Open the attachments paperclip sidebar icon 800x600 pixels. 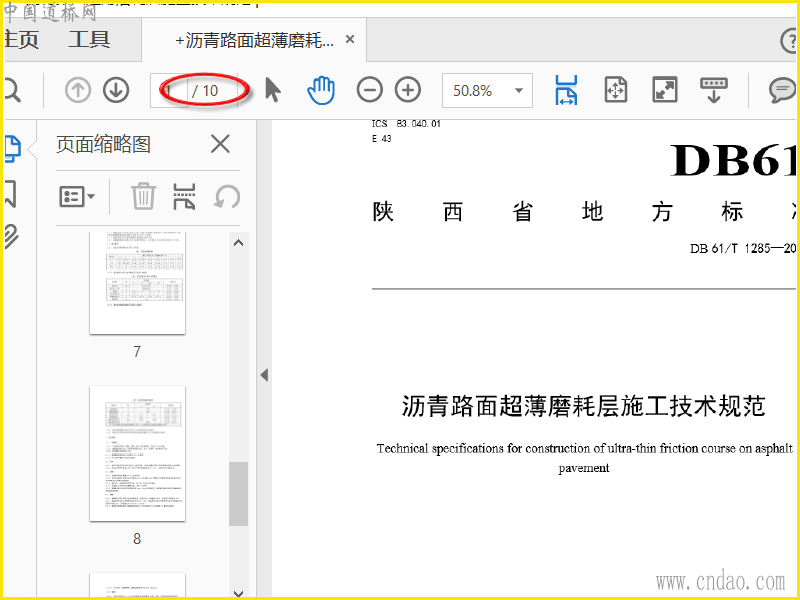pos(11,236)
